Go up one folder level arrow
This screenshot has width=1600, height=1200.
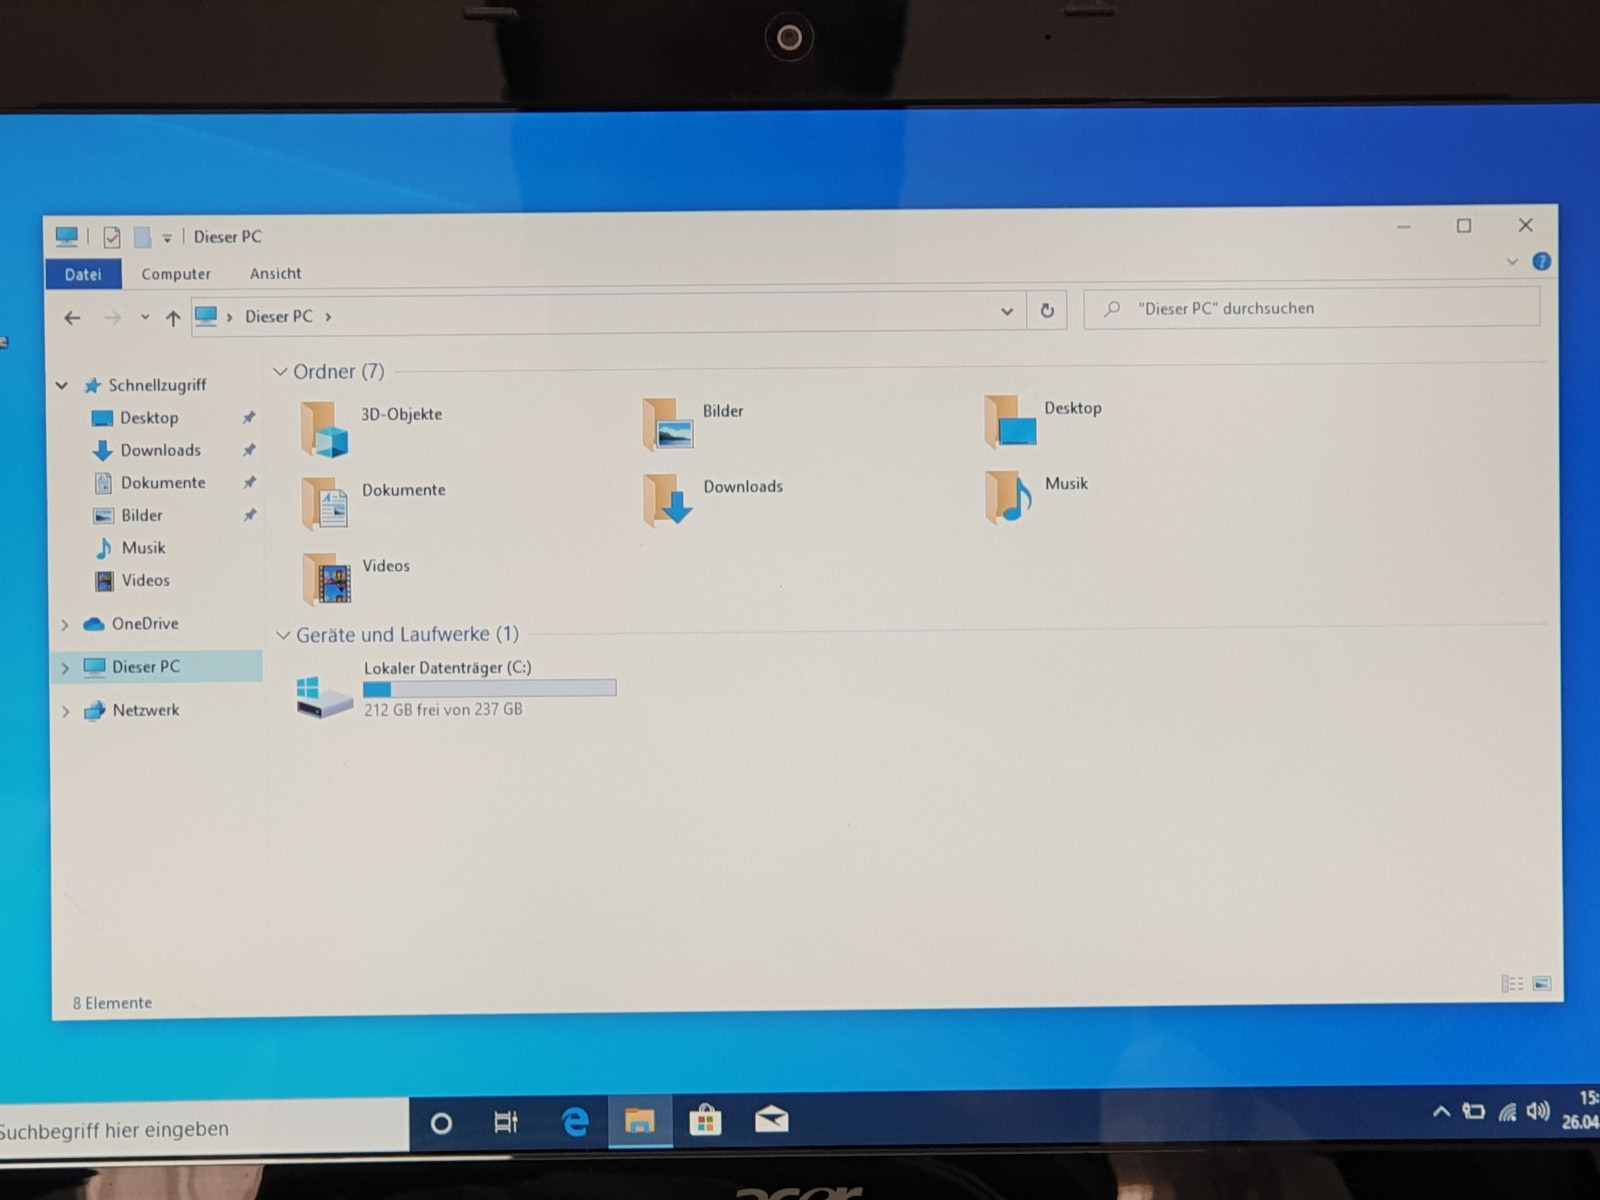click(x=173, y=318)
